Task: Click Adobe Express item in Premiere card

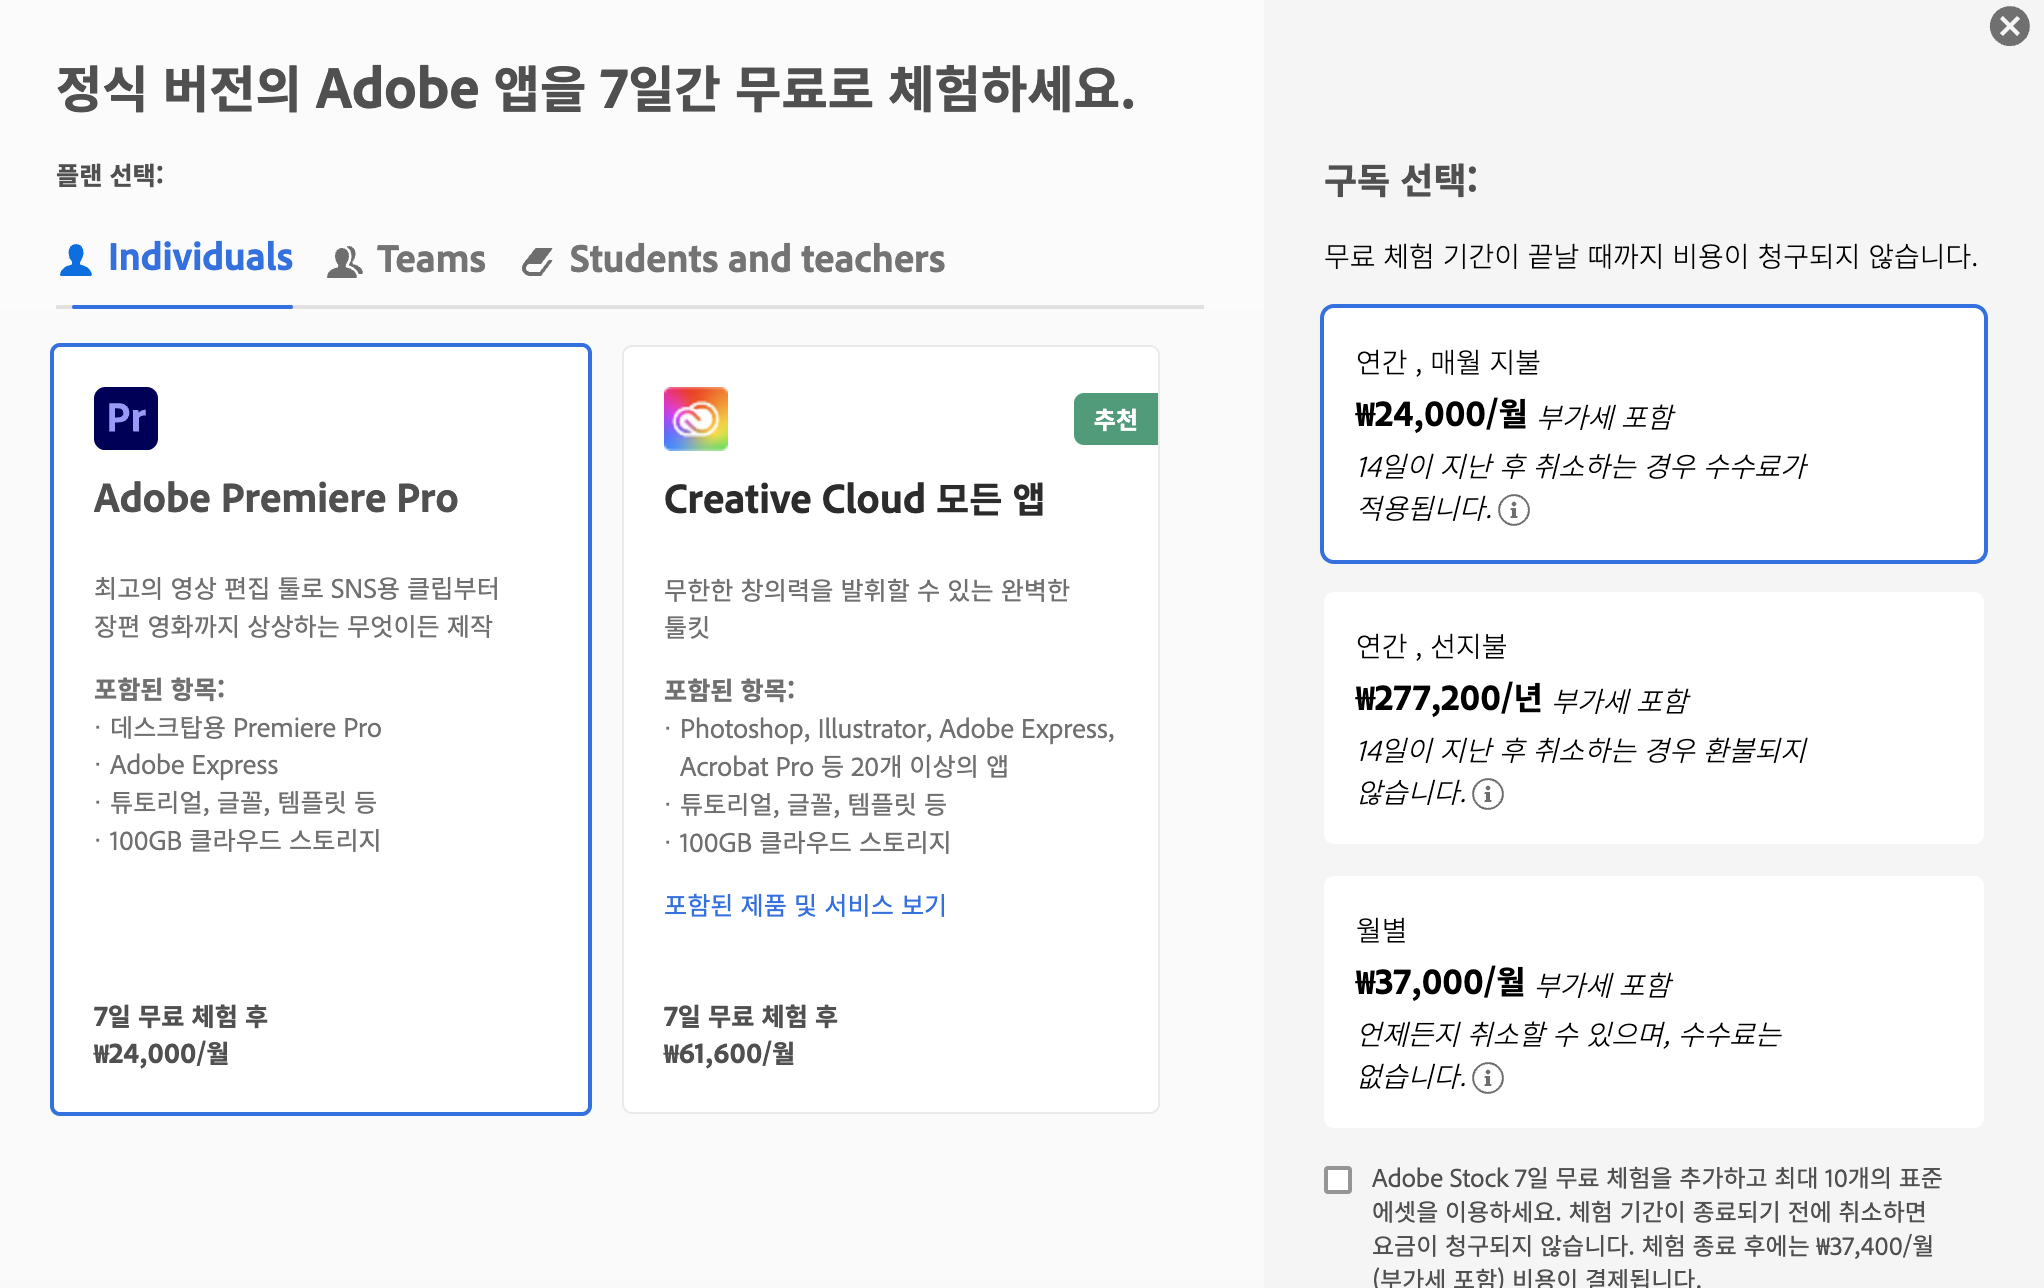Action: (194, 765)
